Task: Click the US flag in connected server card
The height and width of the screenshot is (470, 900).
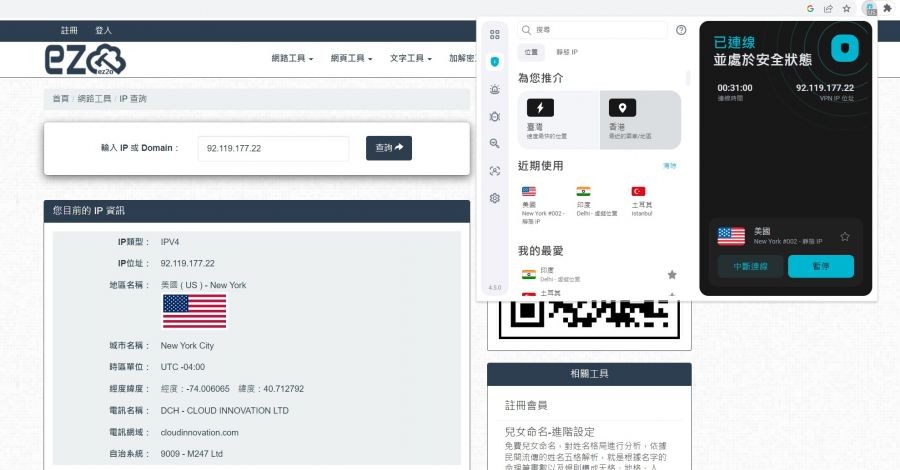Action: point(731,236)
